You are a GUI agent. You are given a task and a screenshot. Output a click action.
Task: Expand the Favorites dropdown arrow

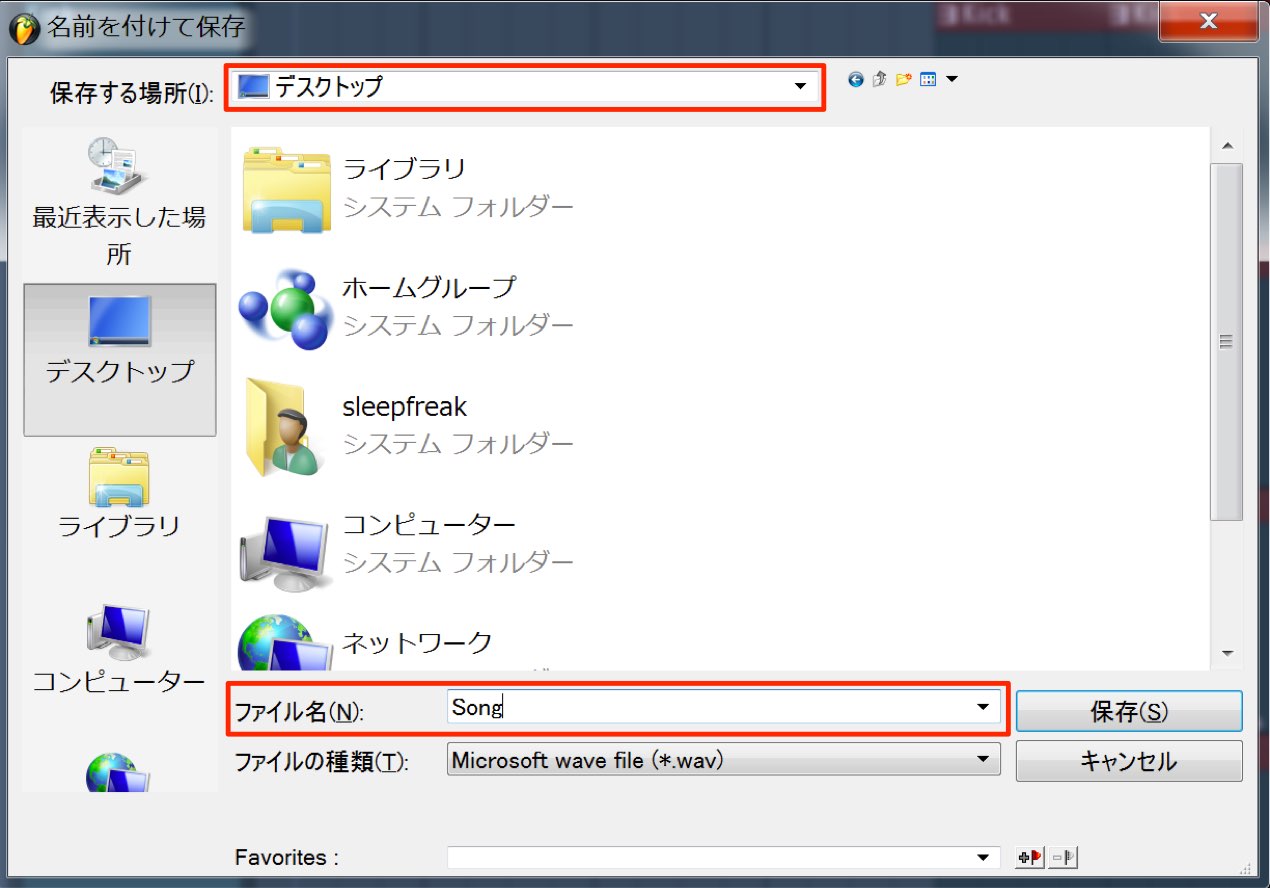coord(982,857)
